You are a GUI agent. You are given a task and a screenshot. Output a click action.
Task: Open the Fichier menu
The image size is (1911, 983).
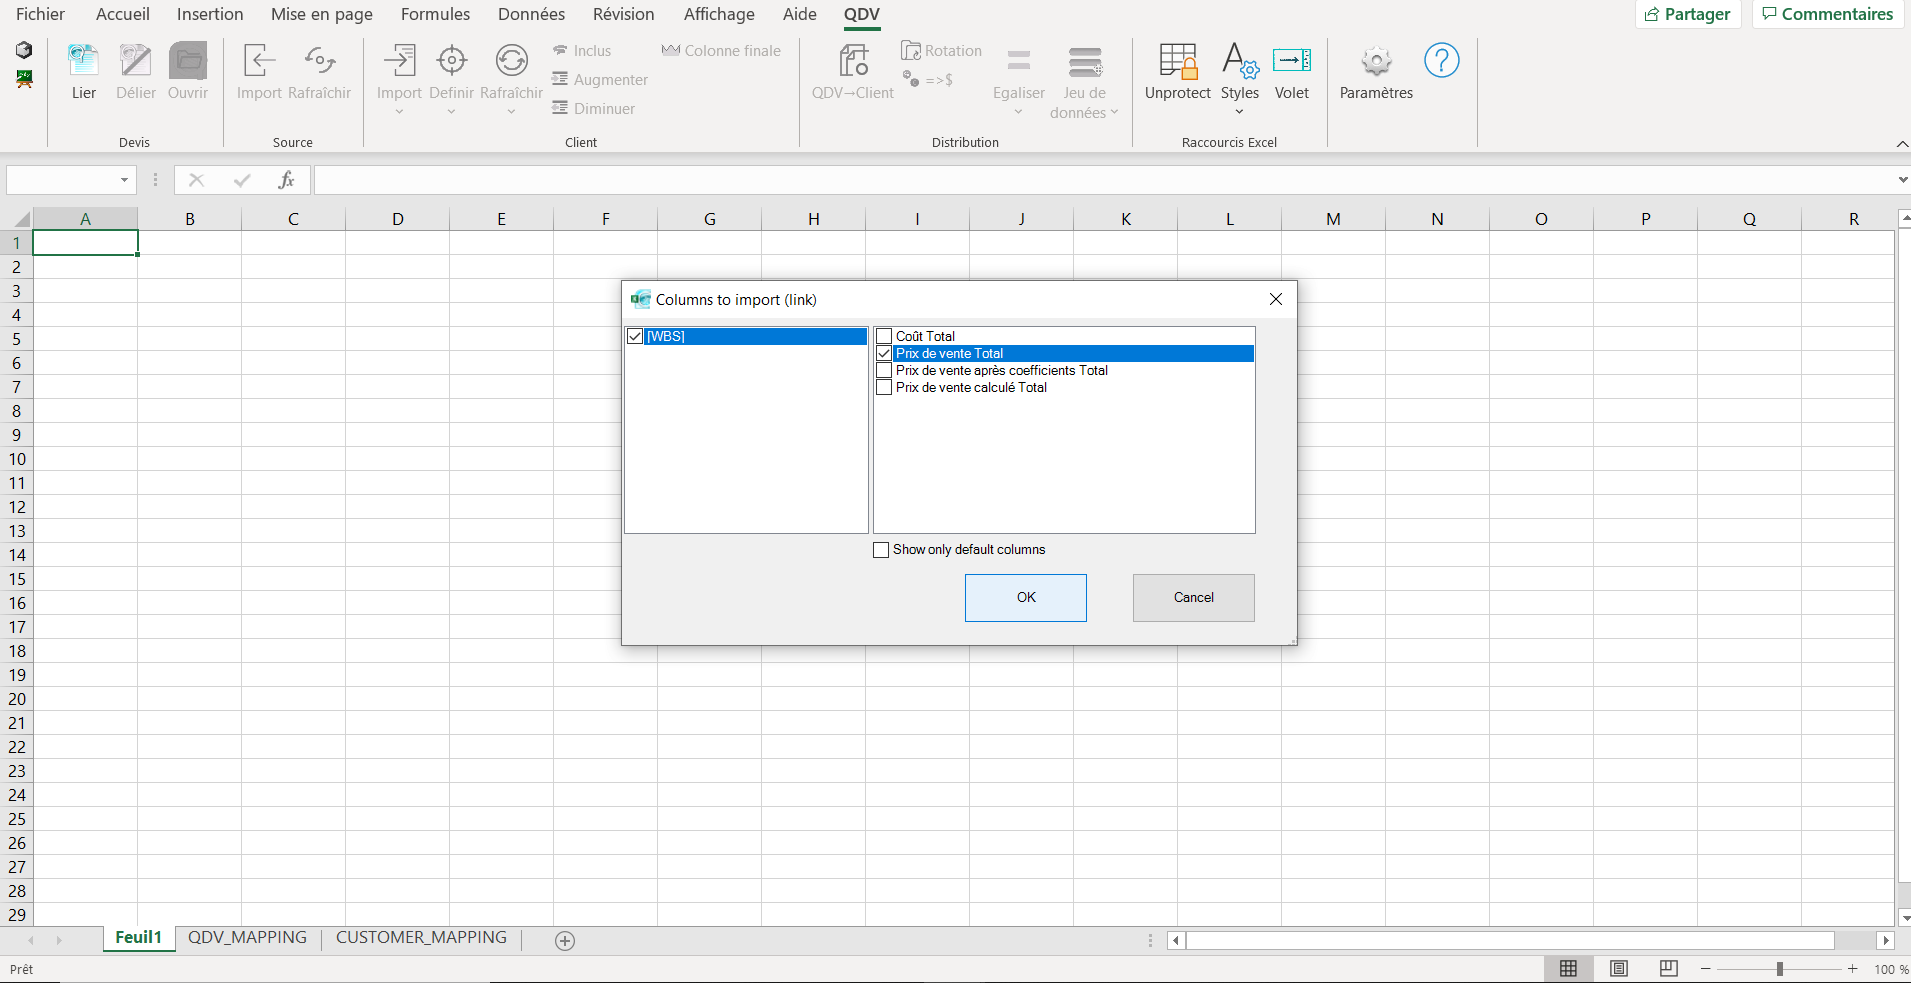40,14
